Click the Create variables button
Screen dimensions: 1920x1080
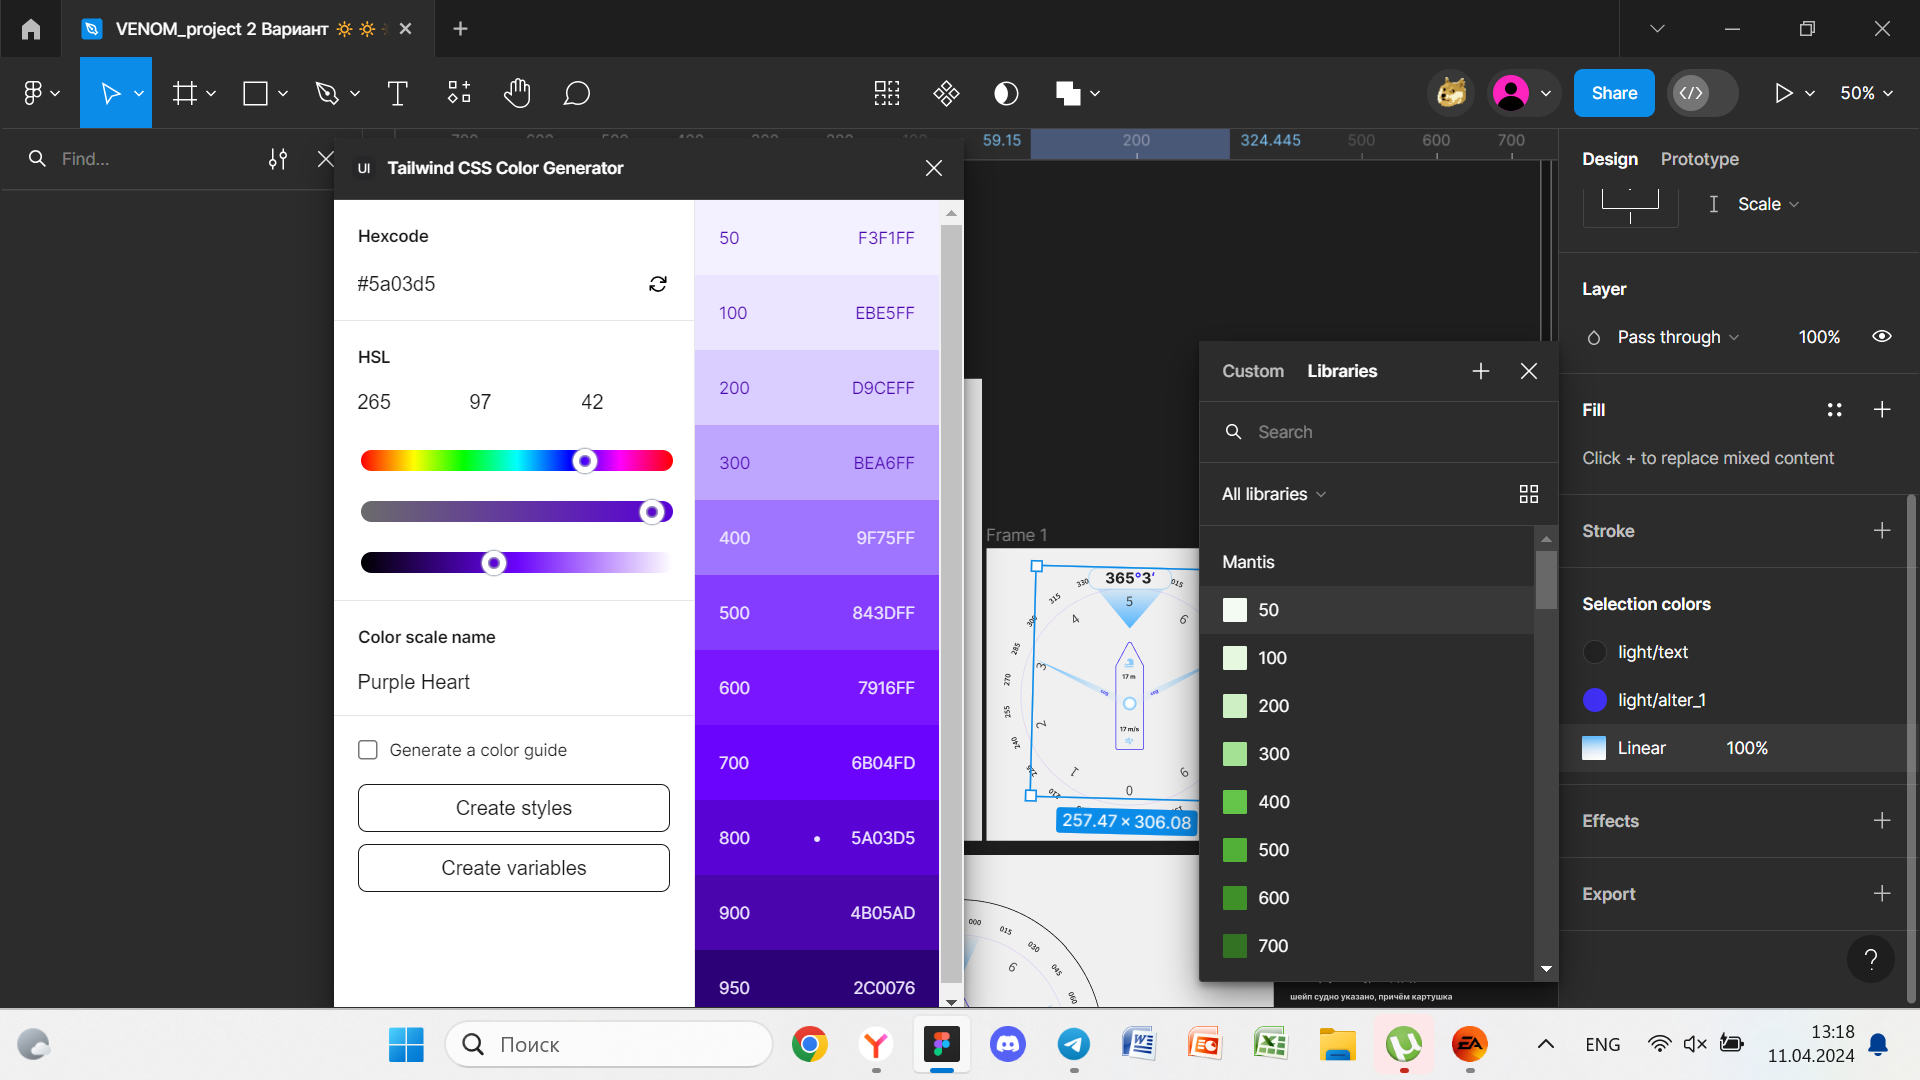click(x=514, y=868)
